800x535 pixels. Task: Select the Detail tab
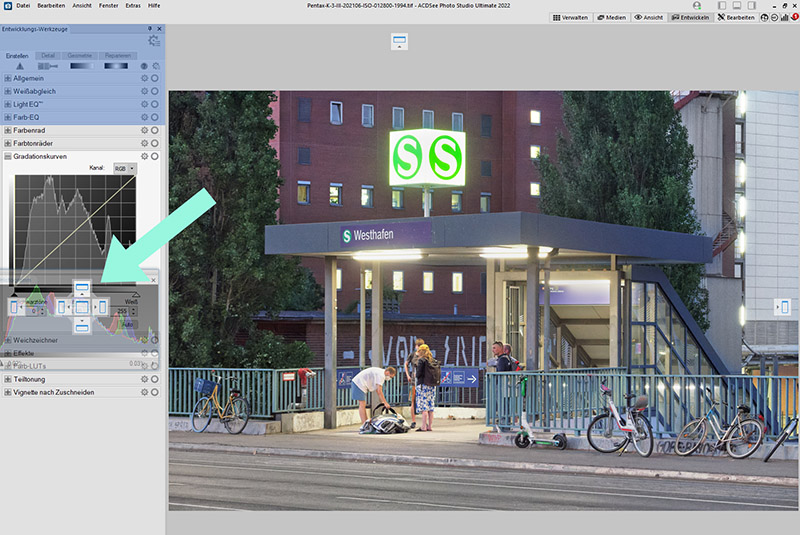pyautogui.click(x=48, y=56)
